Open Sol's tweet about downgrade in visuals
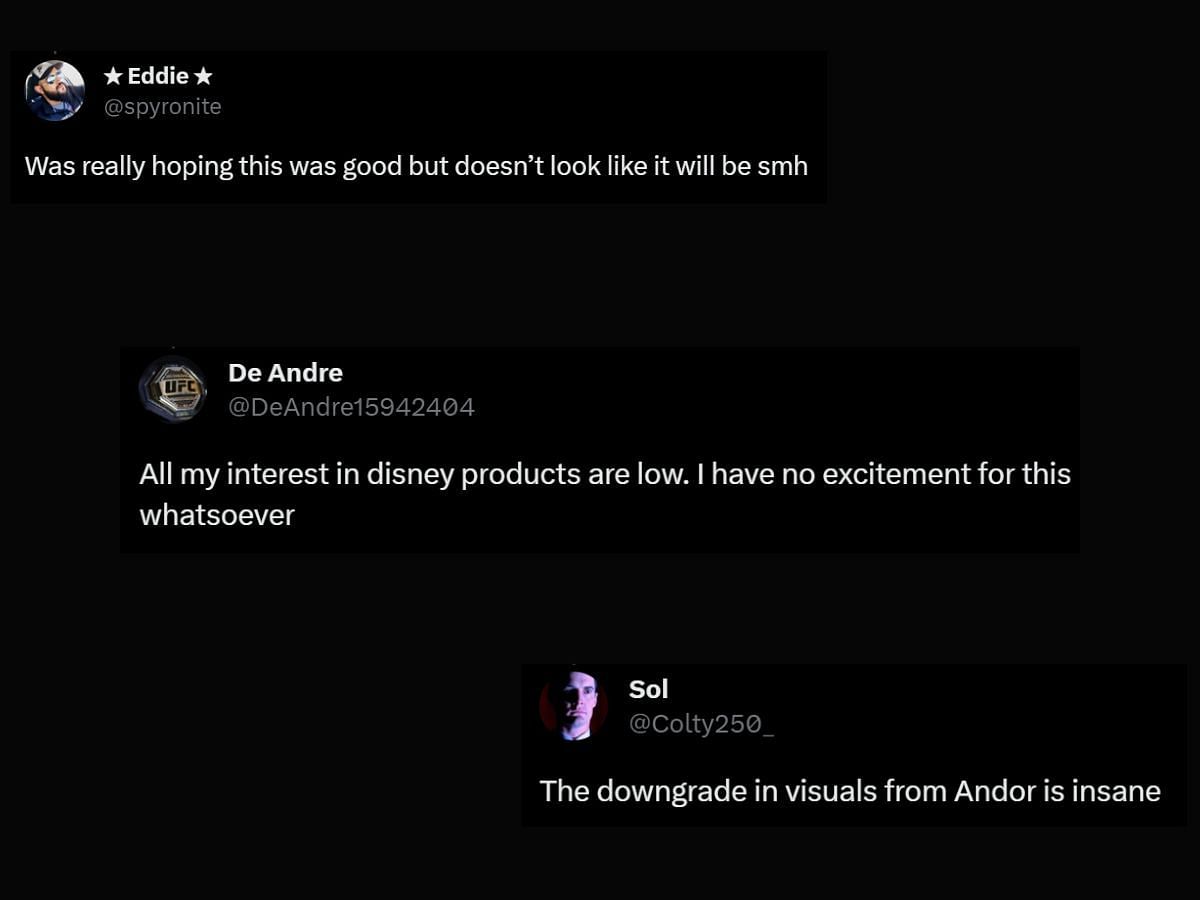The width and height of the screenshot is (1200, 900). coord(850,791)
